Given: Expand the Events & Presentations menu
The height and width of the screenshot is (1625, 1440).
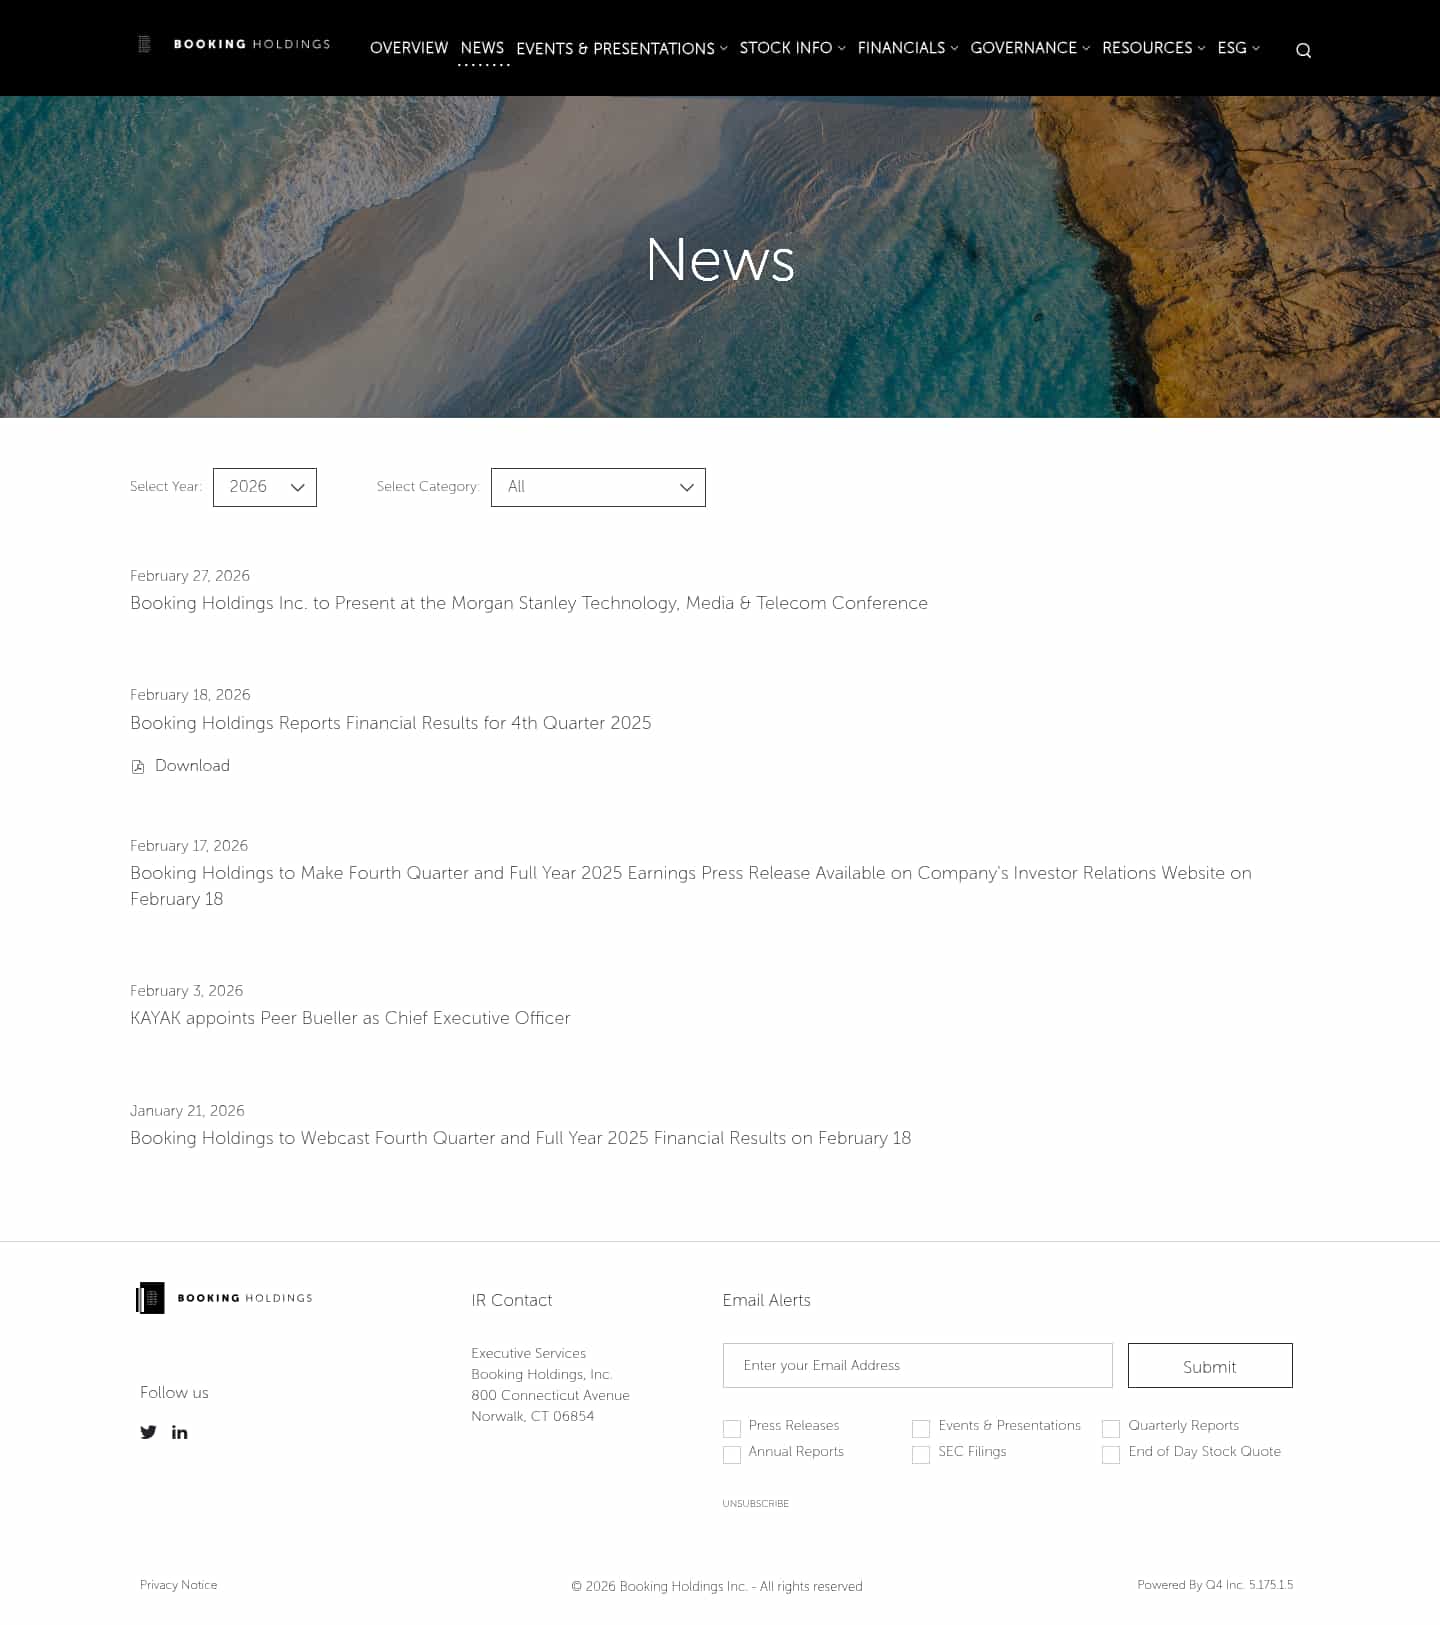Looking at the screenshot, I should click(x=621, y=48).
